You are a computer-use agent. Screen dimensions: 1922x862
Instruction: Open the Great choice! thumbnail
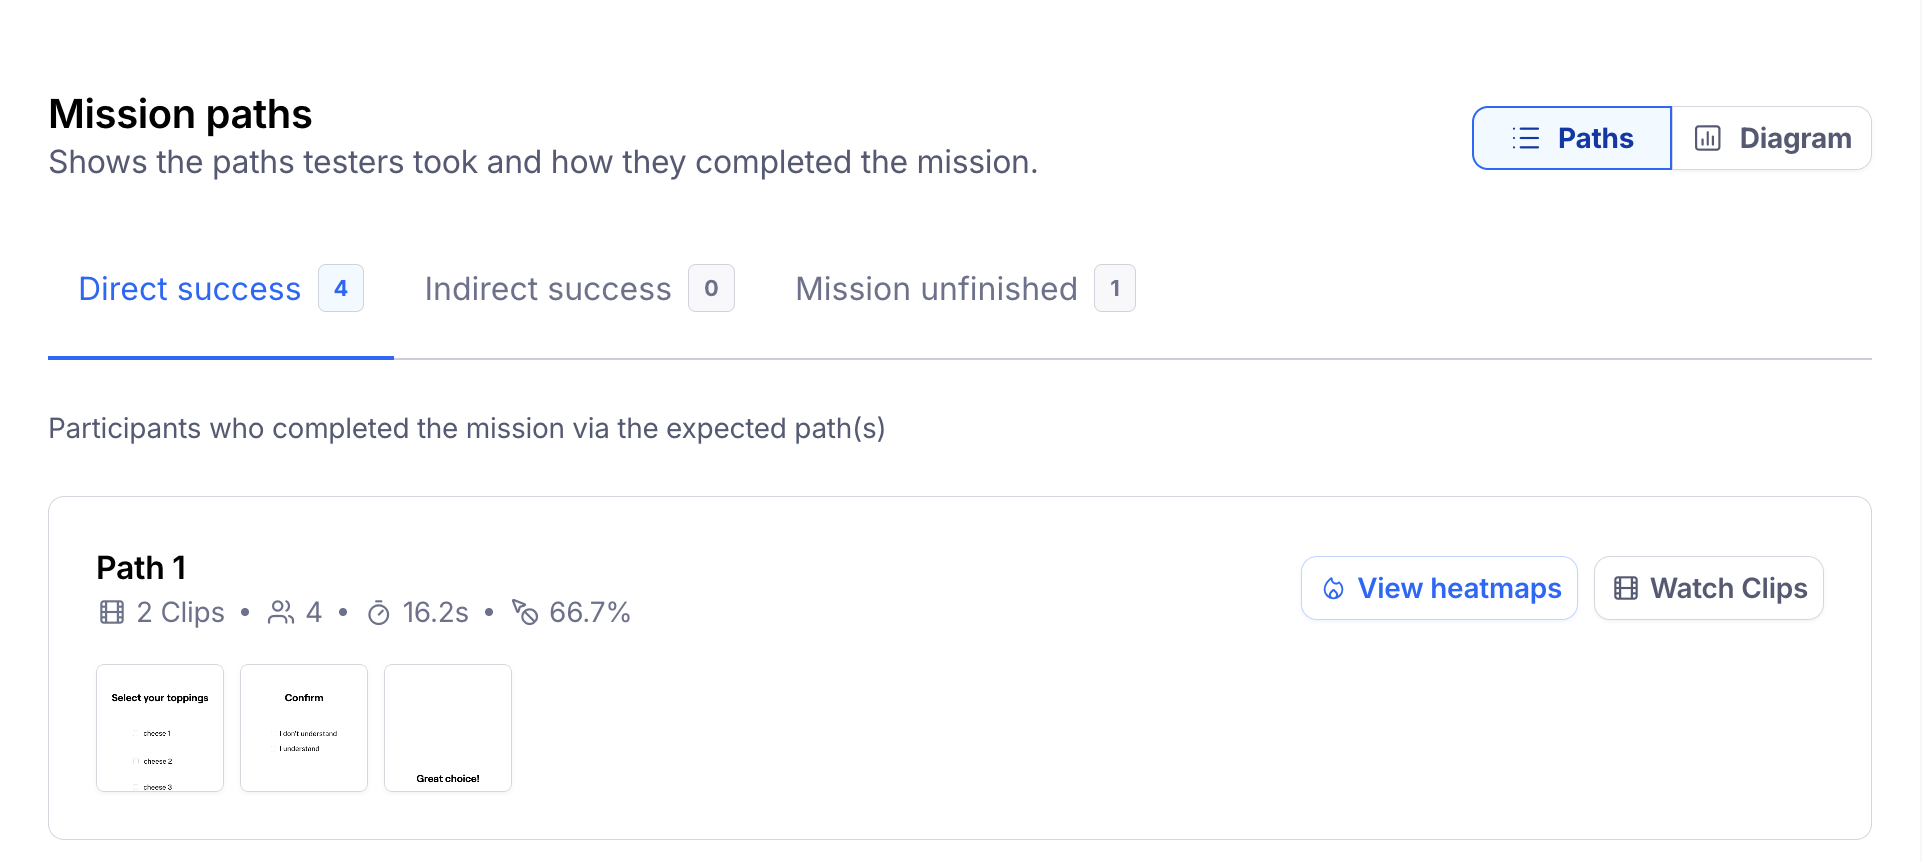tap(448, 728)
